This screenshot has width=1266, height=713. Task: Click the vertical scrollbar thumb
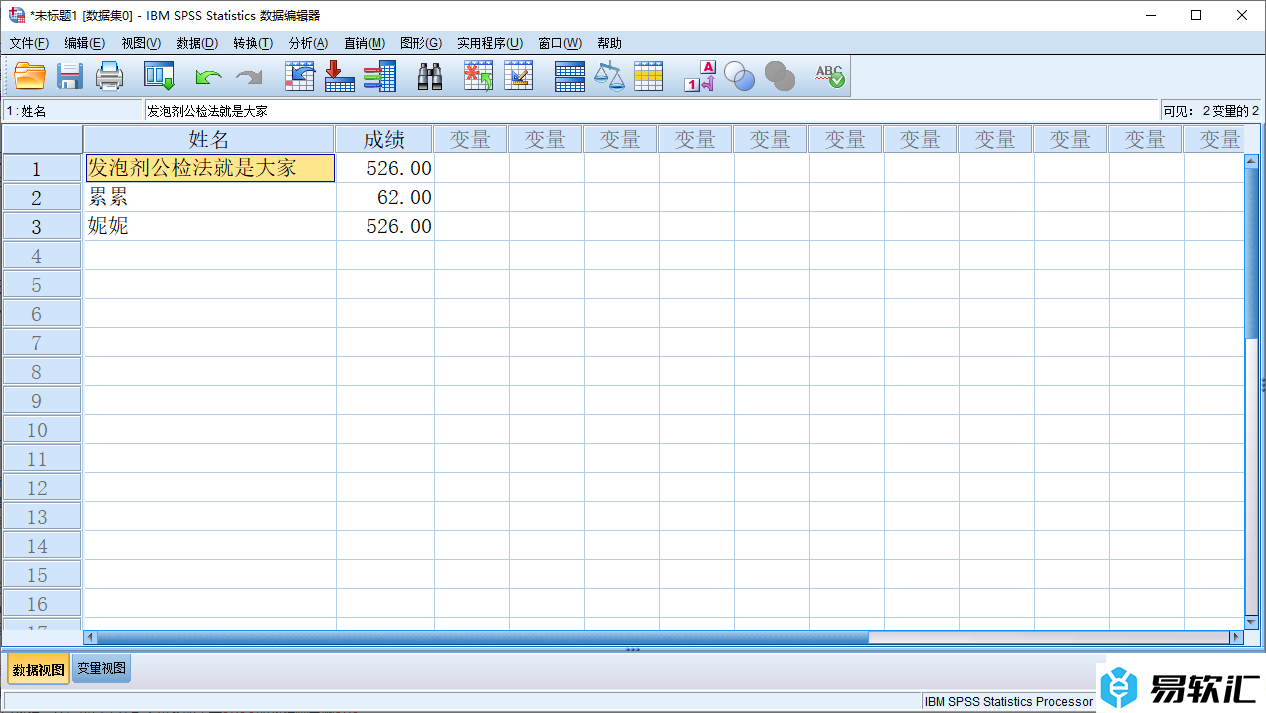click(x=1251, y=253)
